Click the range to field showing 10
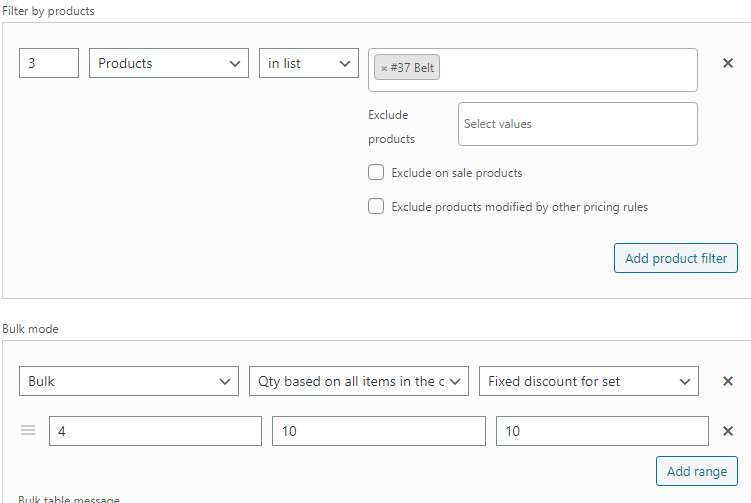This screenshot has height=503, width=751. click(379, 431)
